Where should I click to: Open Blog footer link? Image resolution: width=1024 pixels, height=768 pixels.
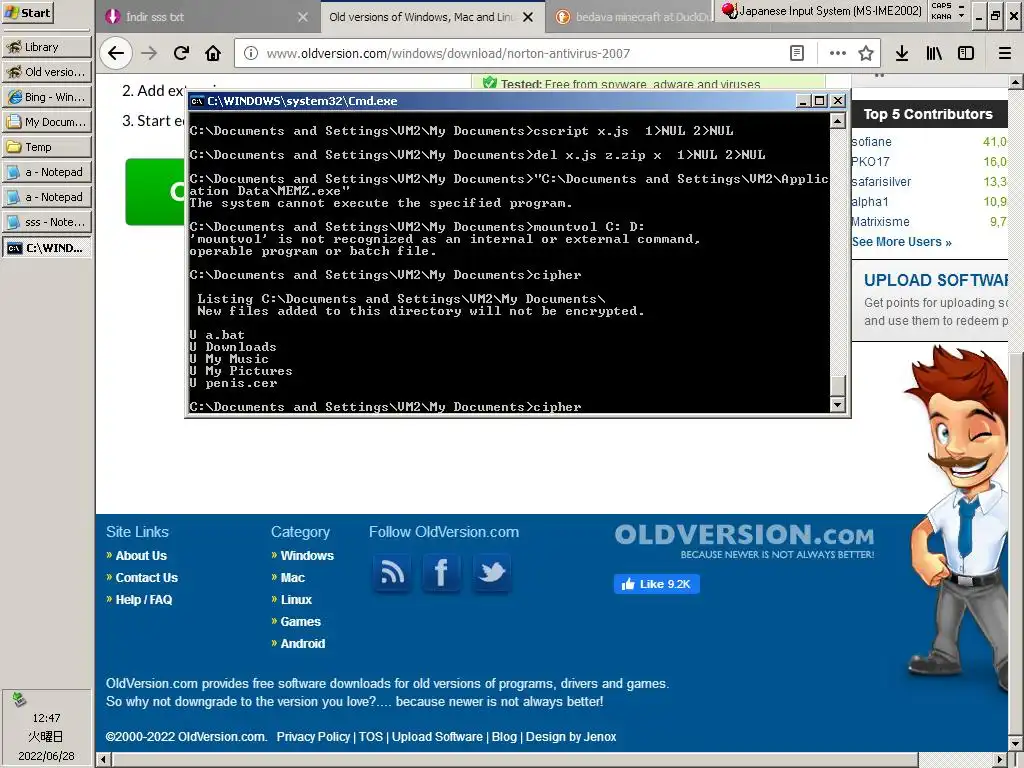point(504,737)
